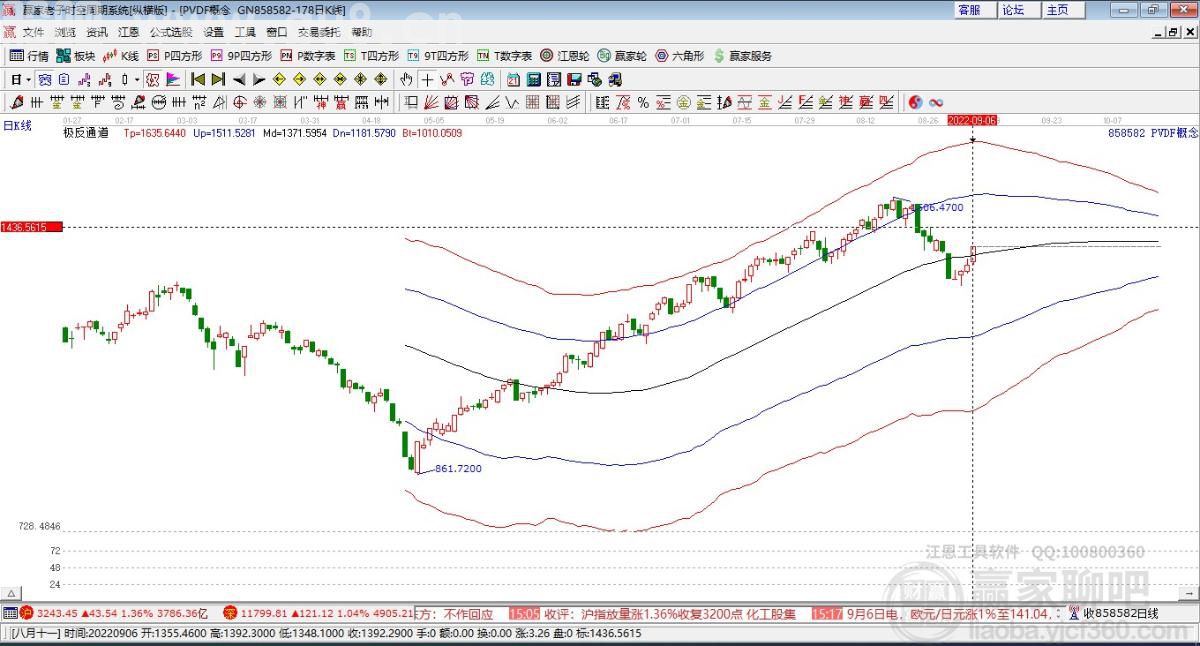Screen dimensions: 1200x646
Task: Jump to last bar with green arrow
Action: [218, 79]
